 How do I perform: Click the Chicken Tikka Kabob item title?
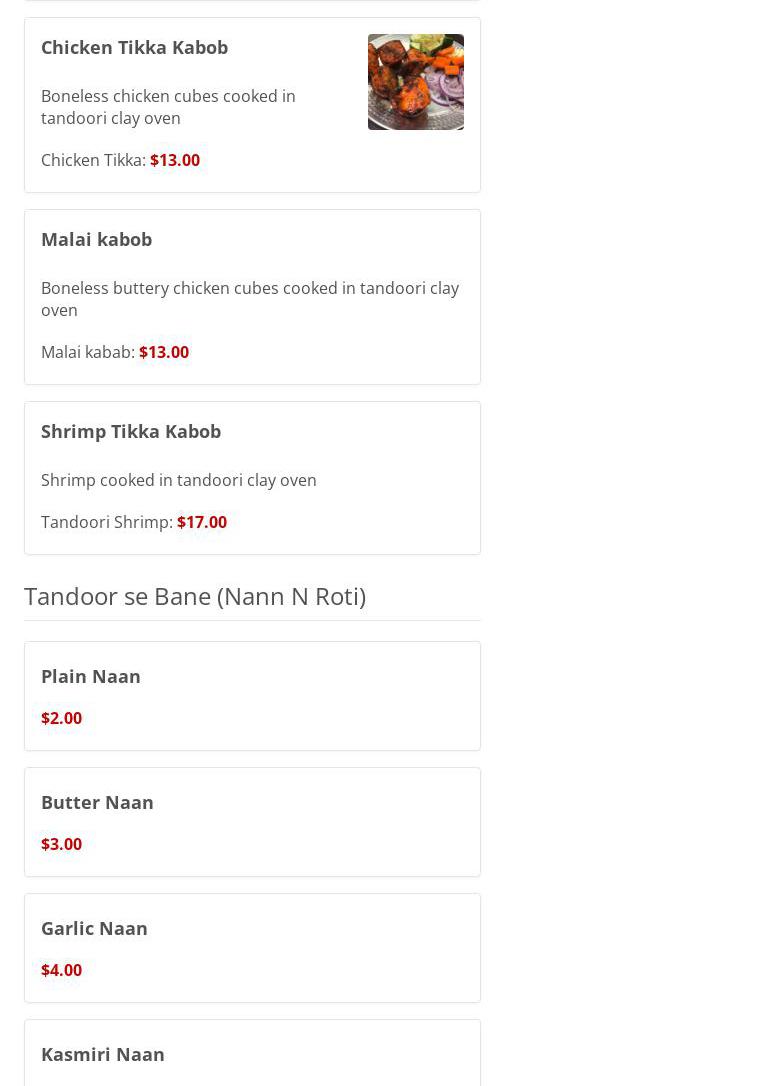134,47
